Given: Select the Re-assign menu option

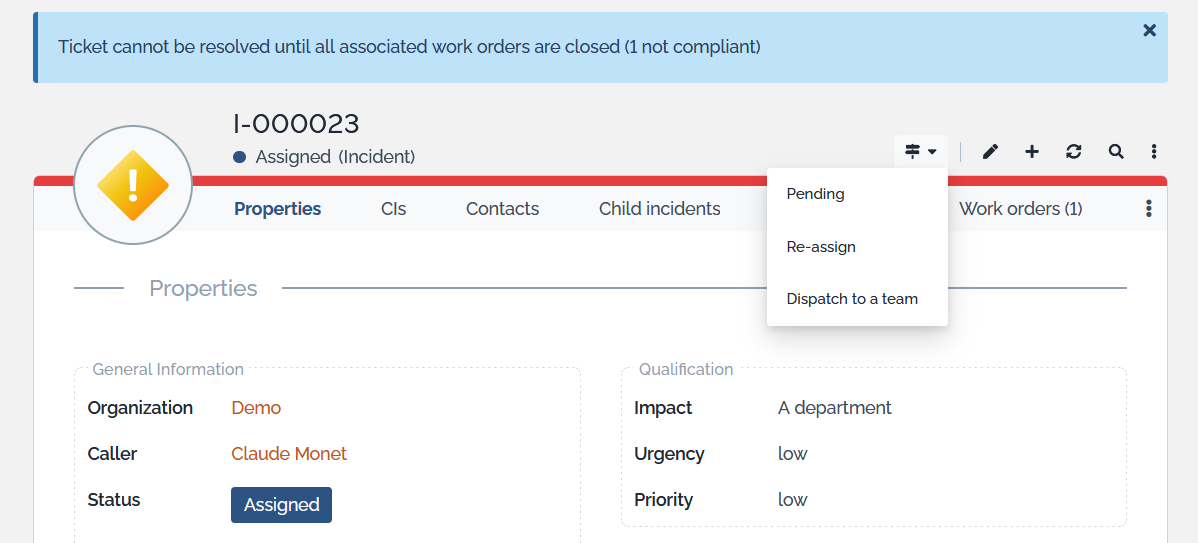Looking at the screenshot, I should pyautogui.click(x=821, y=247).
